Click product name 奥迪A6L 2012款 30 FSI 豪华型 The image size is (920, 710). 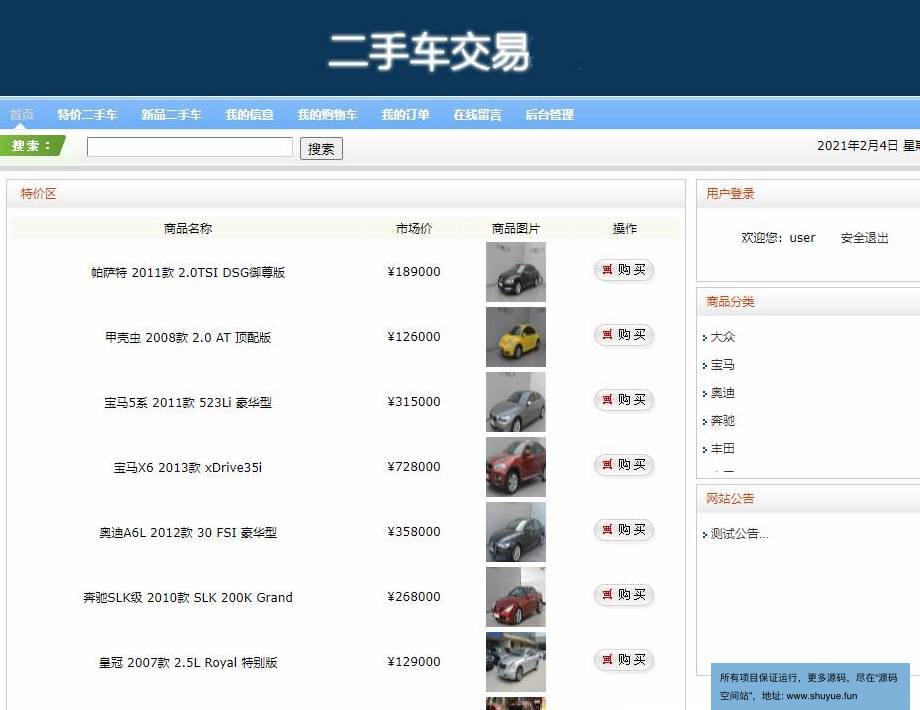click(188, 533)
